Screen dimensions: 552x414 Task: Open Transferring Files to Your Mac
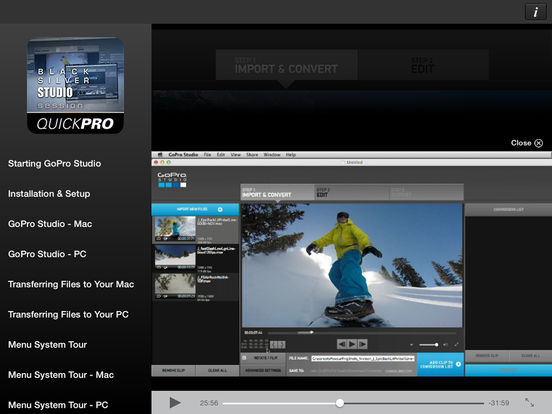[x=71, y=284]
